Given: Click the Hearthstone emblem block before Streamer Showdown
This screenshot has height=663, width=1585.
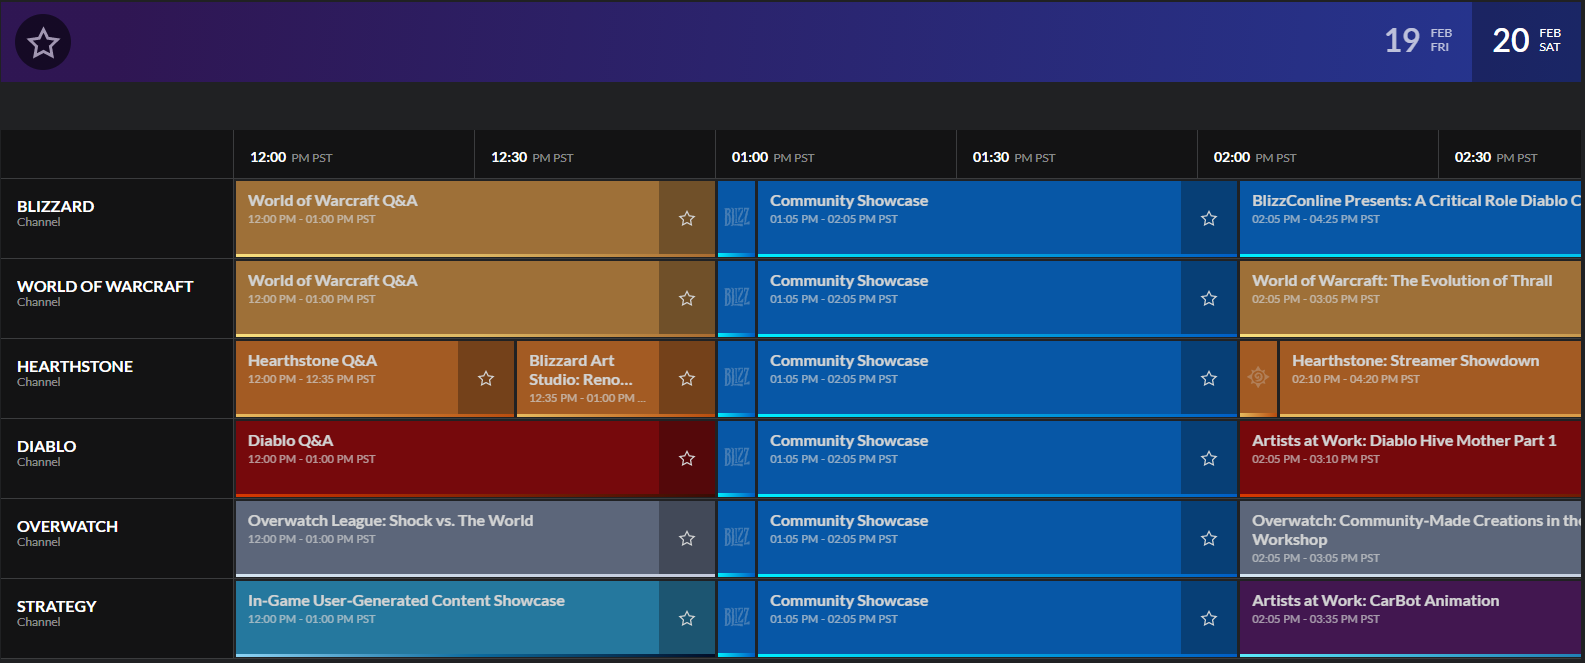Looking at the screenshot, I should click(1258, 378).
